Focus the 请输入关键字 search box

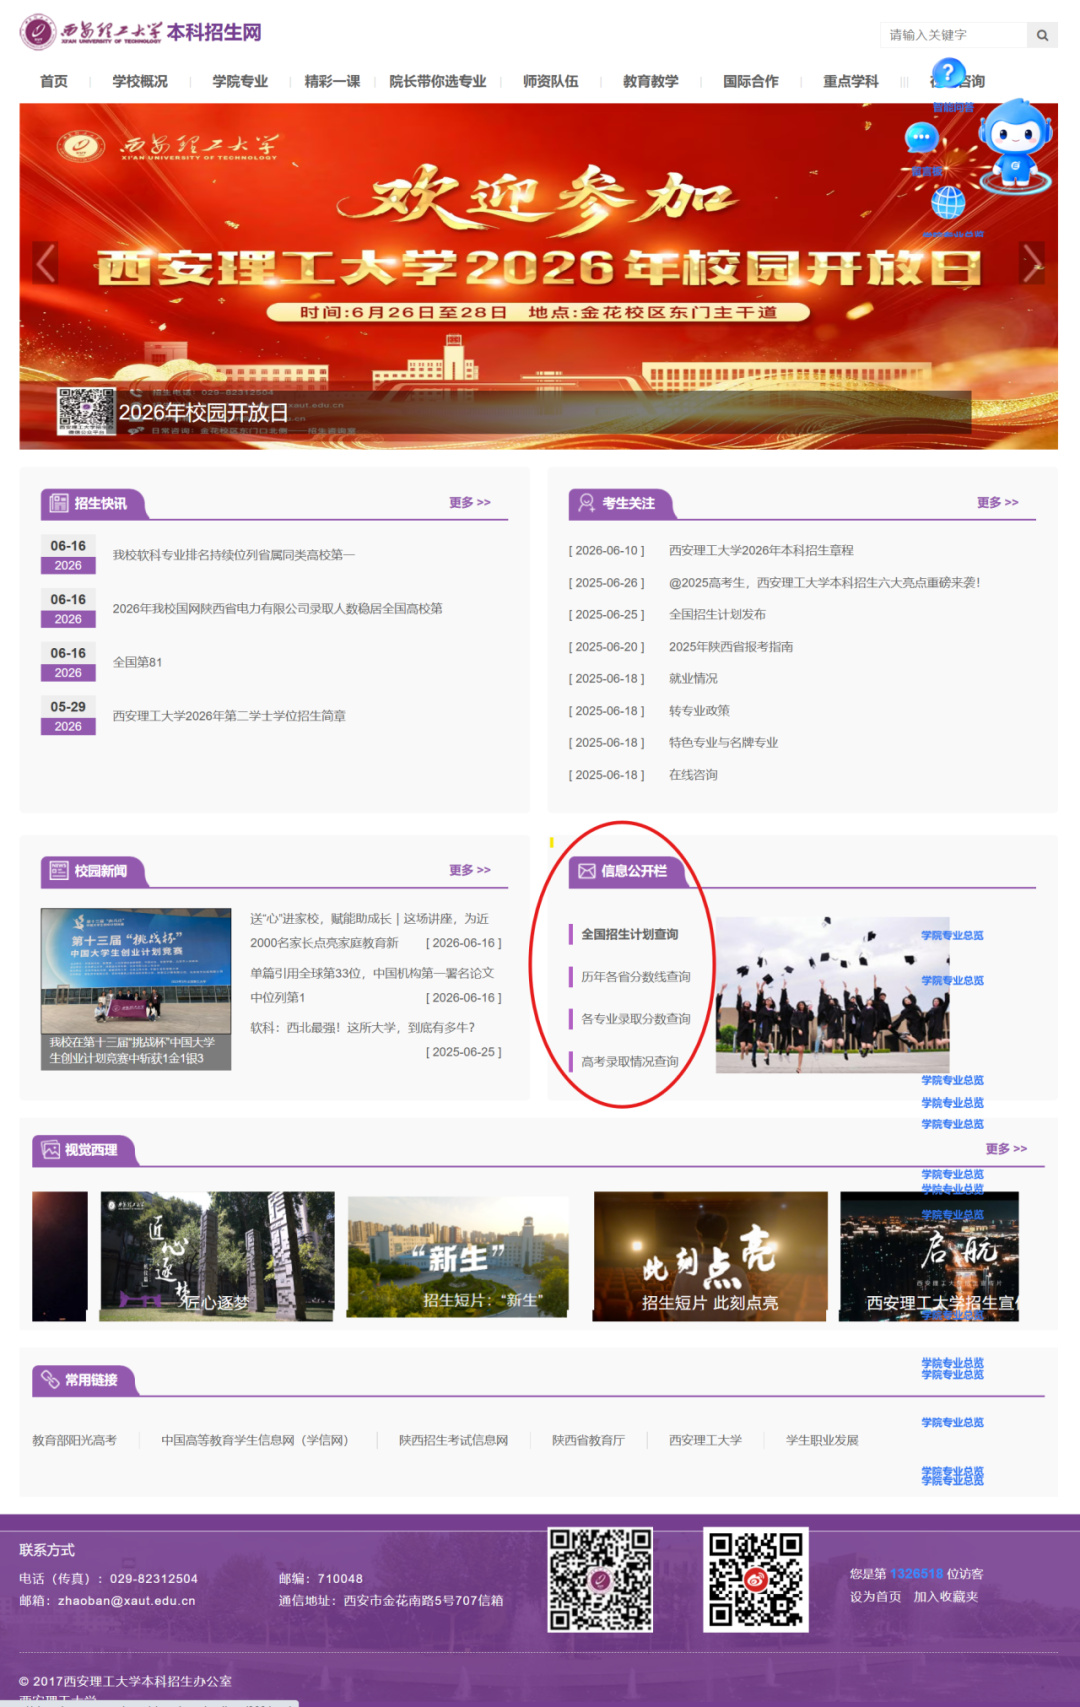coord(954,35)
